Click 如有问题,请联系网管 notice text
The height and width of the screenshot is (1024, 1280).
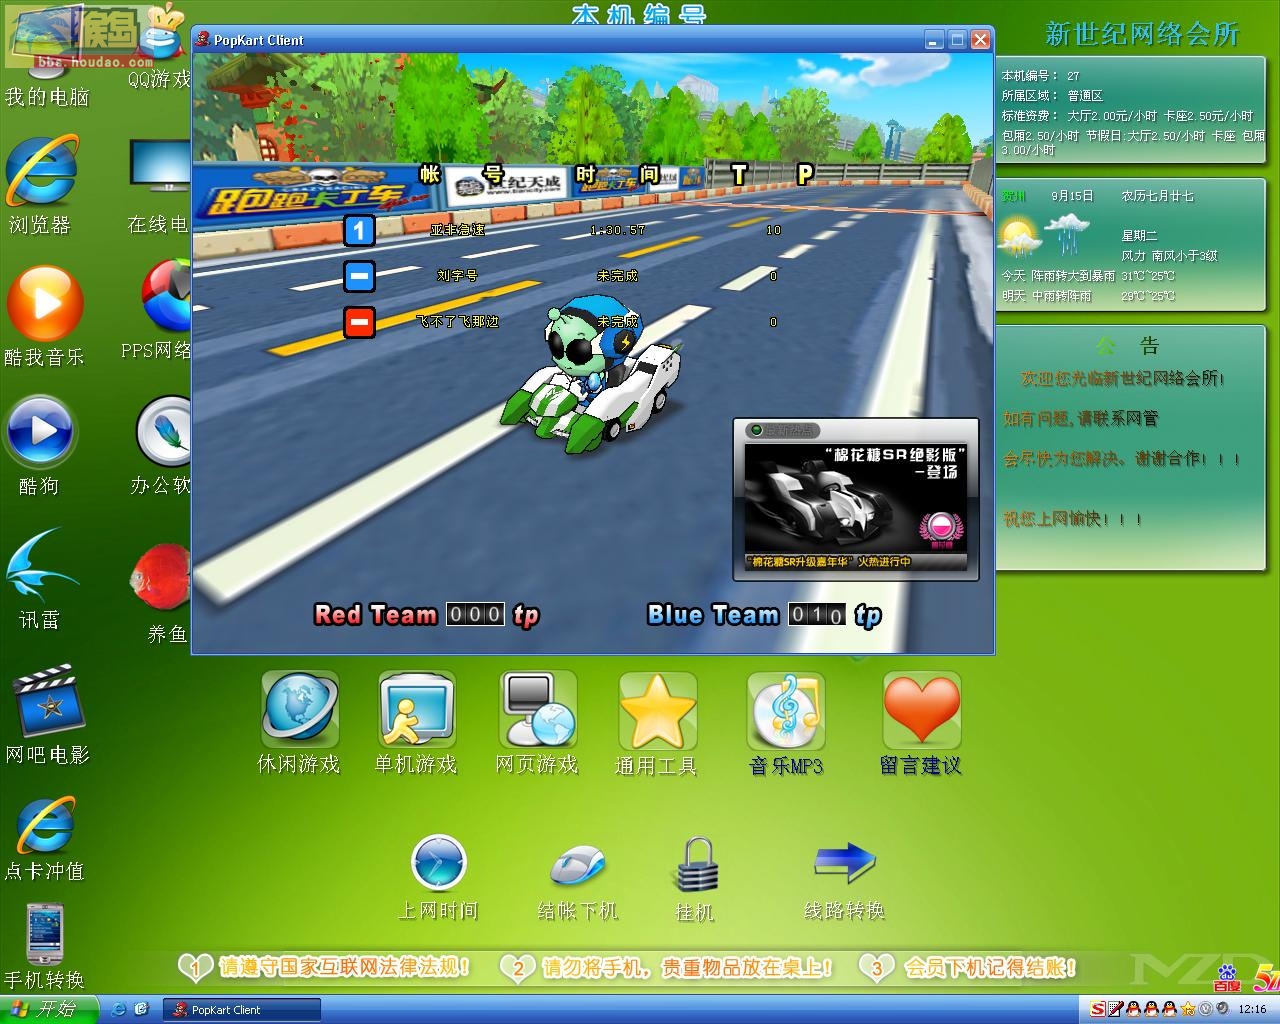click(x=1081, y=419)
